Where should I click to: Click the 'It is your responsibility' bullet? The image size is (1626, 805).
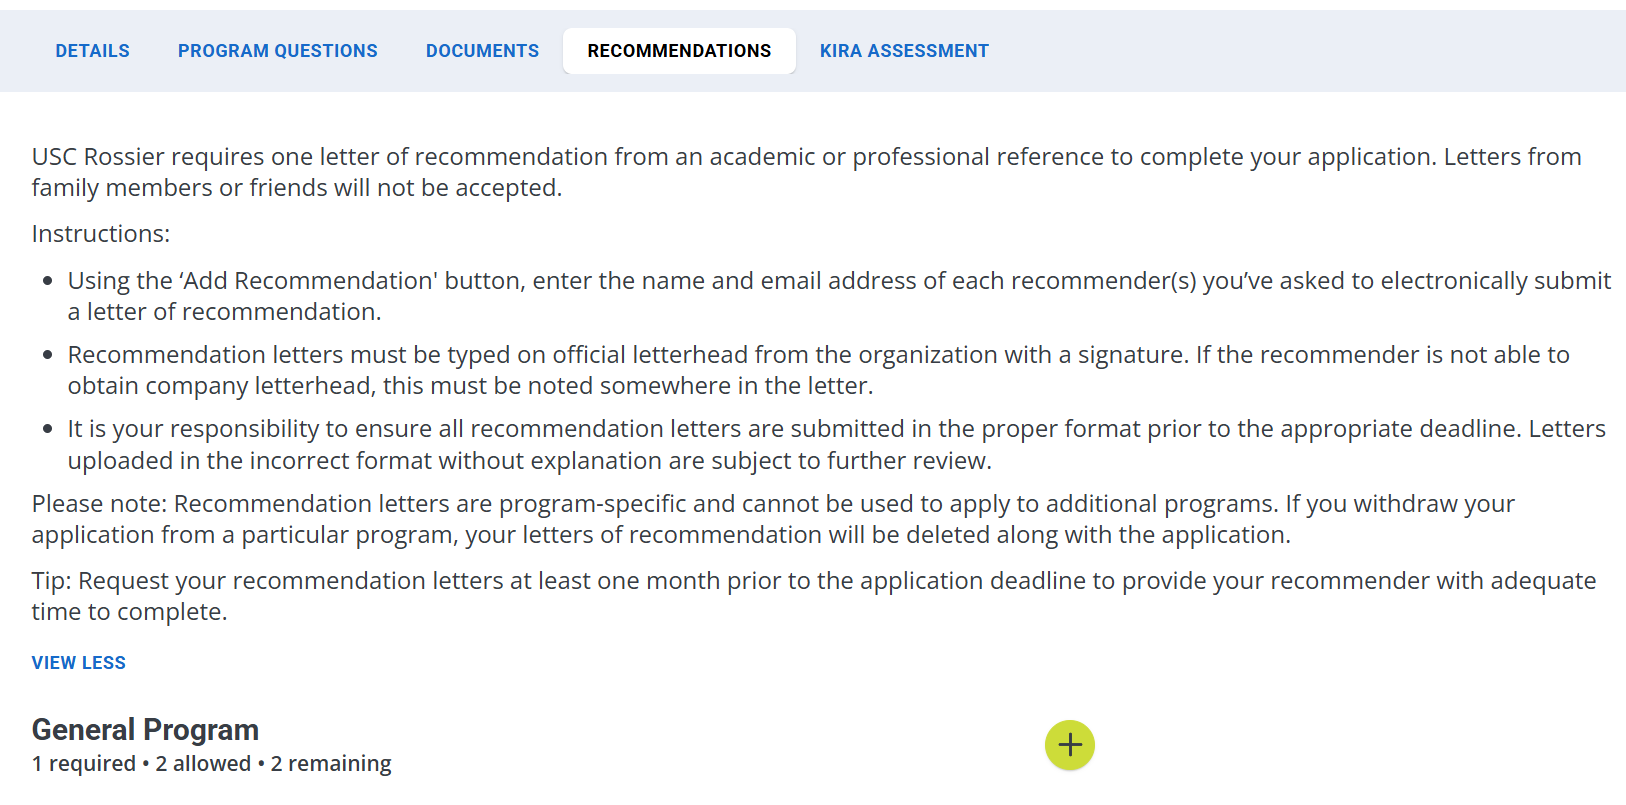[x=836, y=444]
